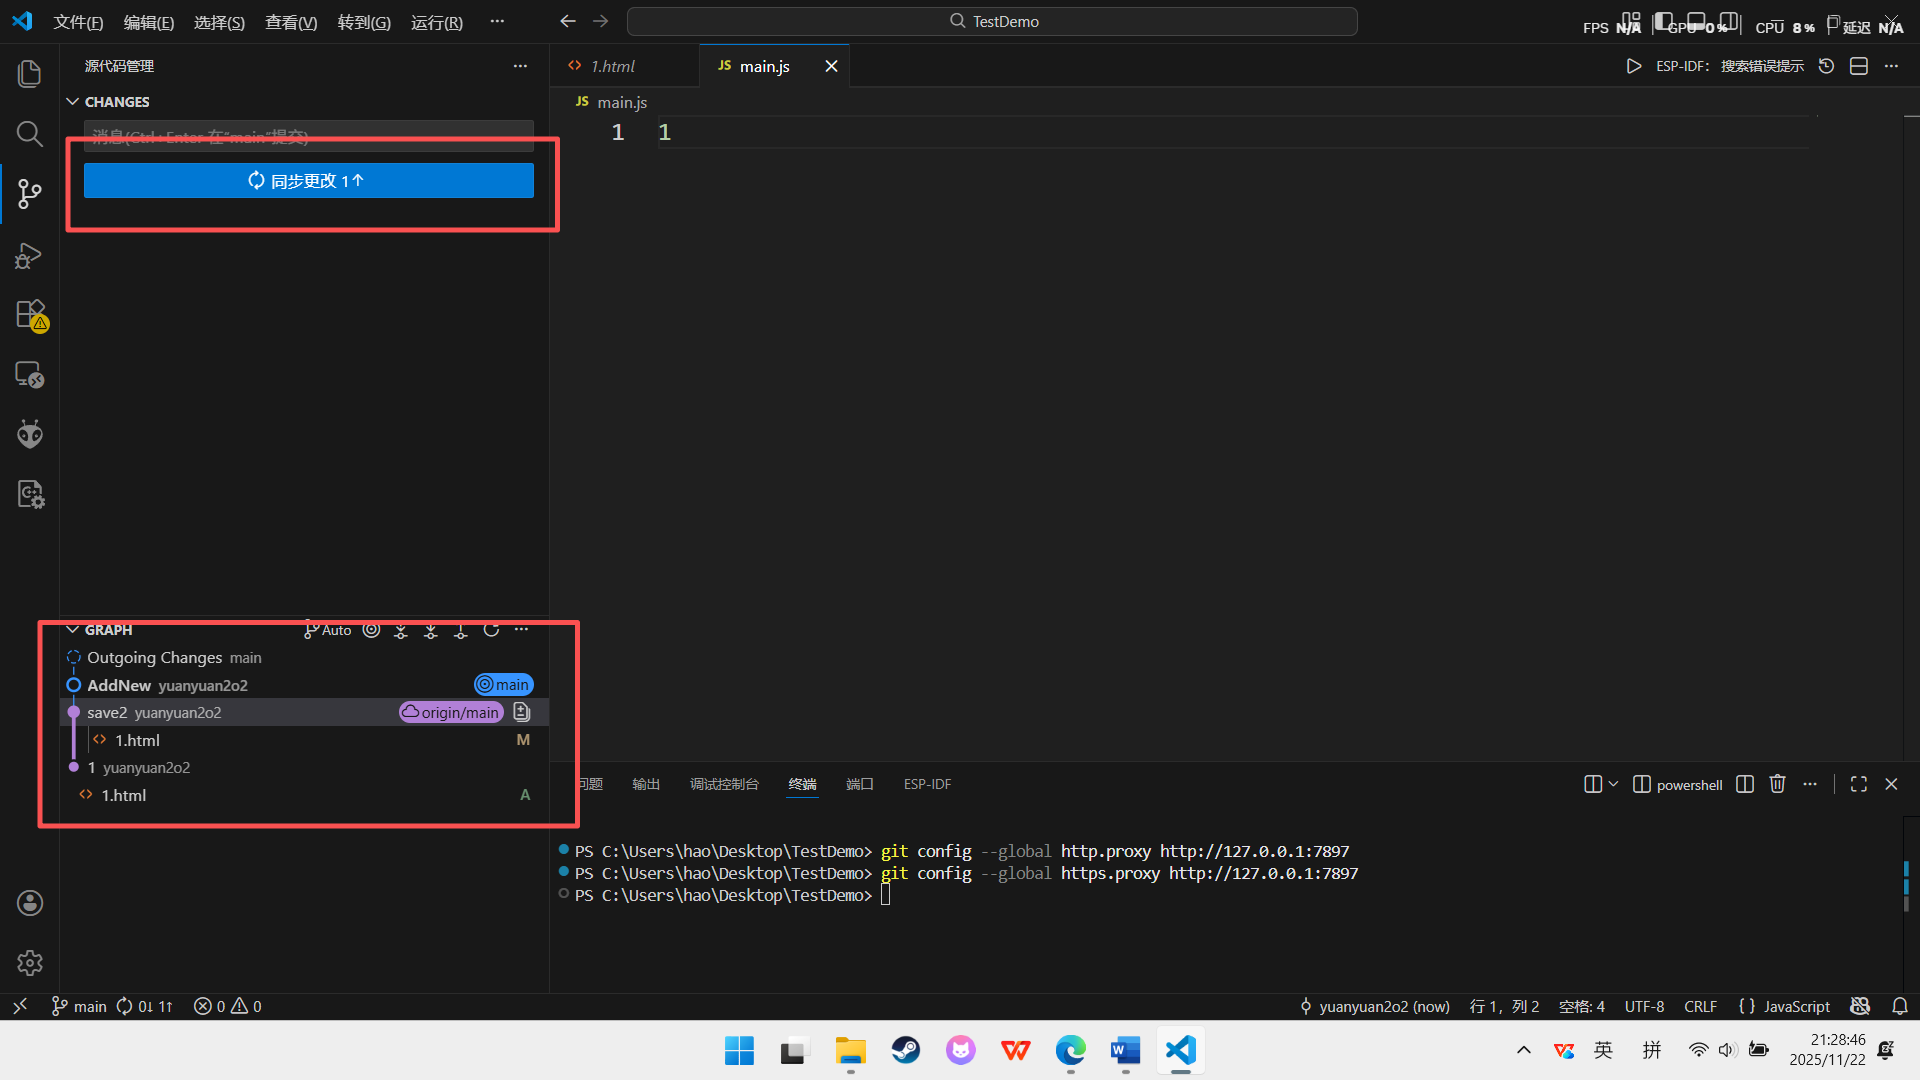Kill the terminal with the trash icon
This screenshot has width=1920, height=1080.
click(x=1777, y=784)
